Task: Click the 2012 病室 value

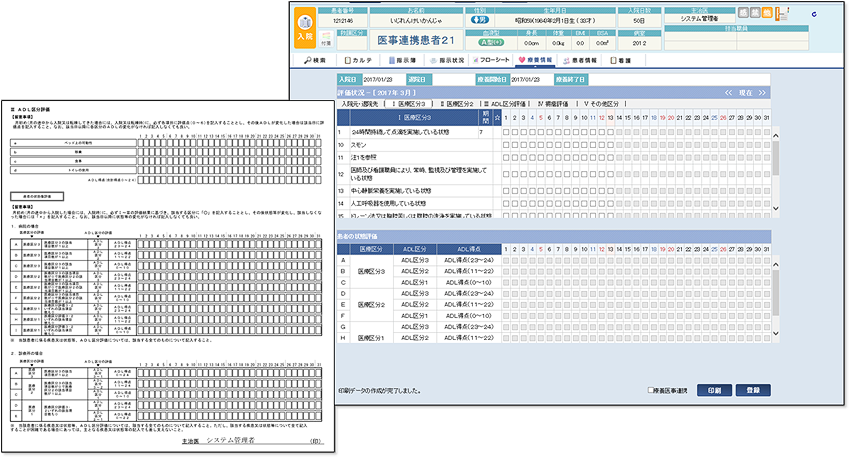Action: point(639,43)
